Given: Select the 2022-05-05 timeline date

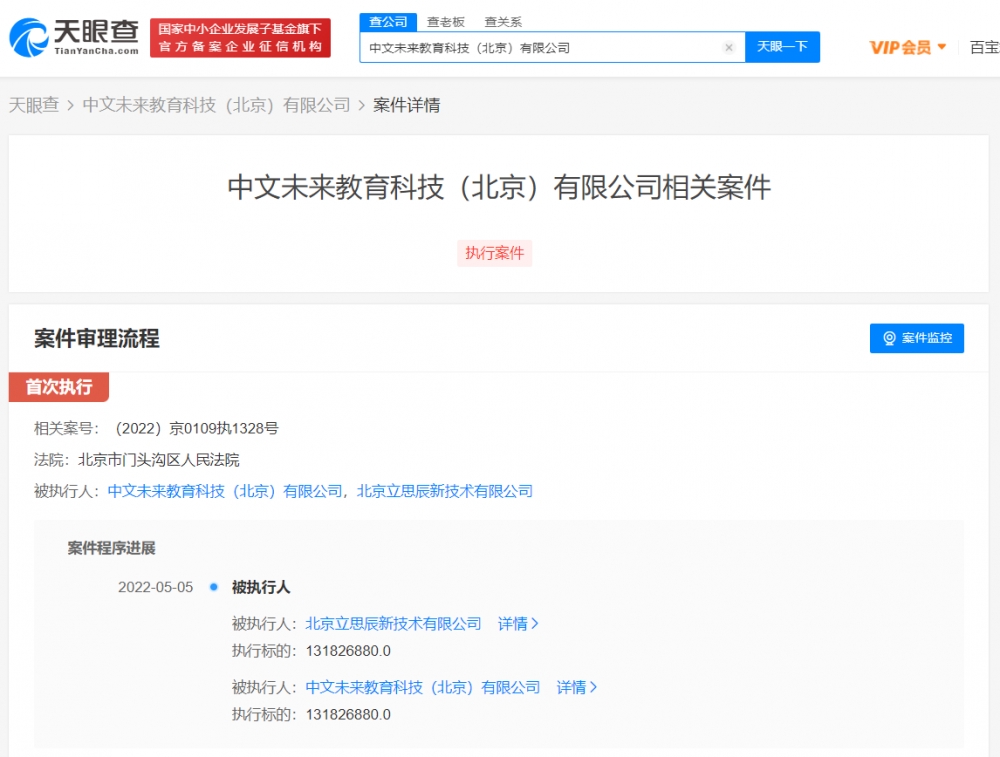Looking at the screenshot, I should tap(156, 587).
